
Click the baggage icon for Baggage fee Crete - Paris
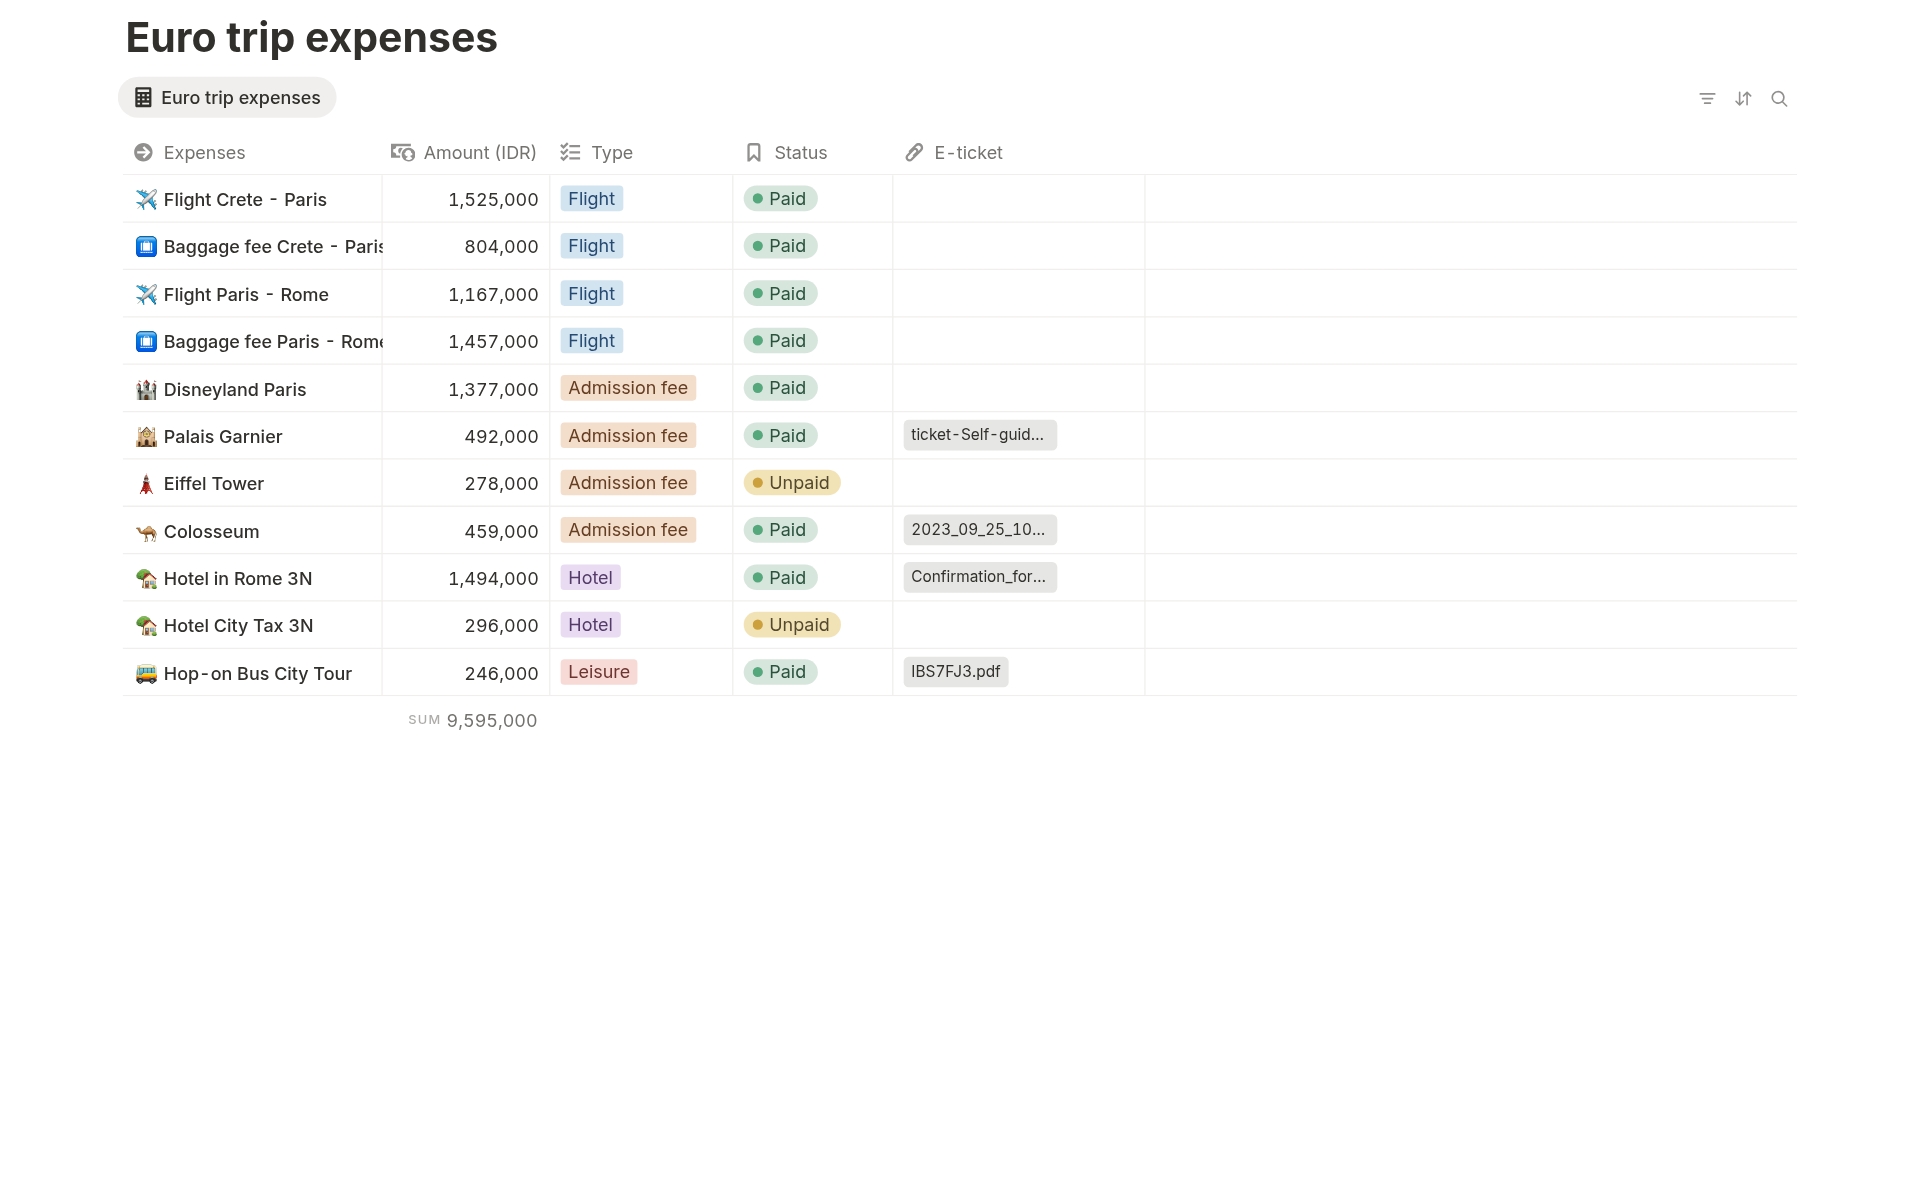[146, 247]
